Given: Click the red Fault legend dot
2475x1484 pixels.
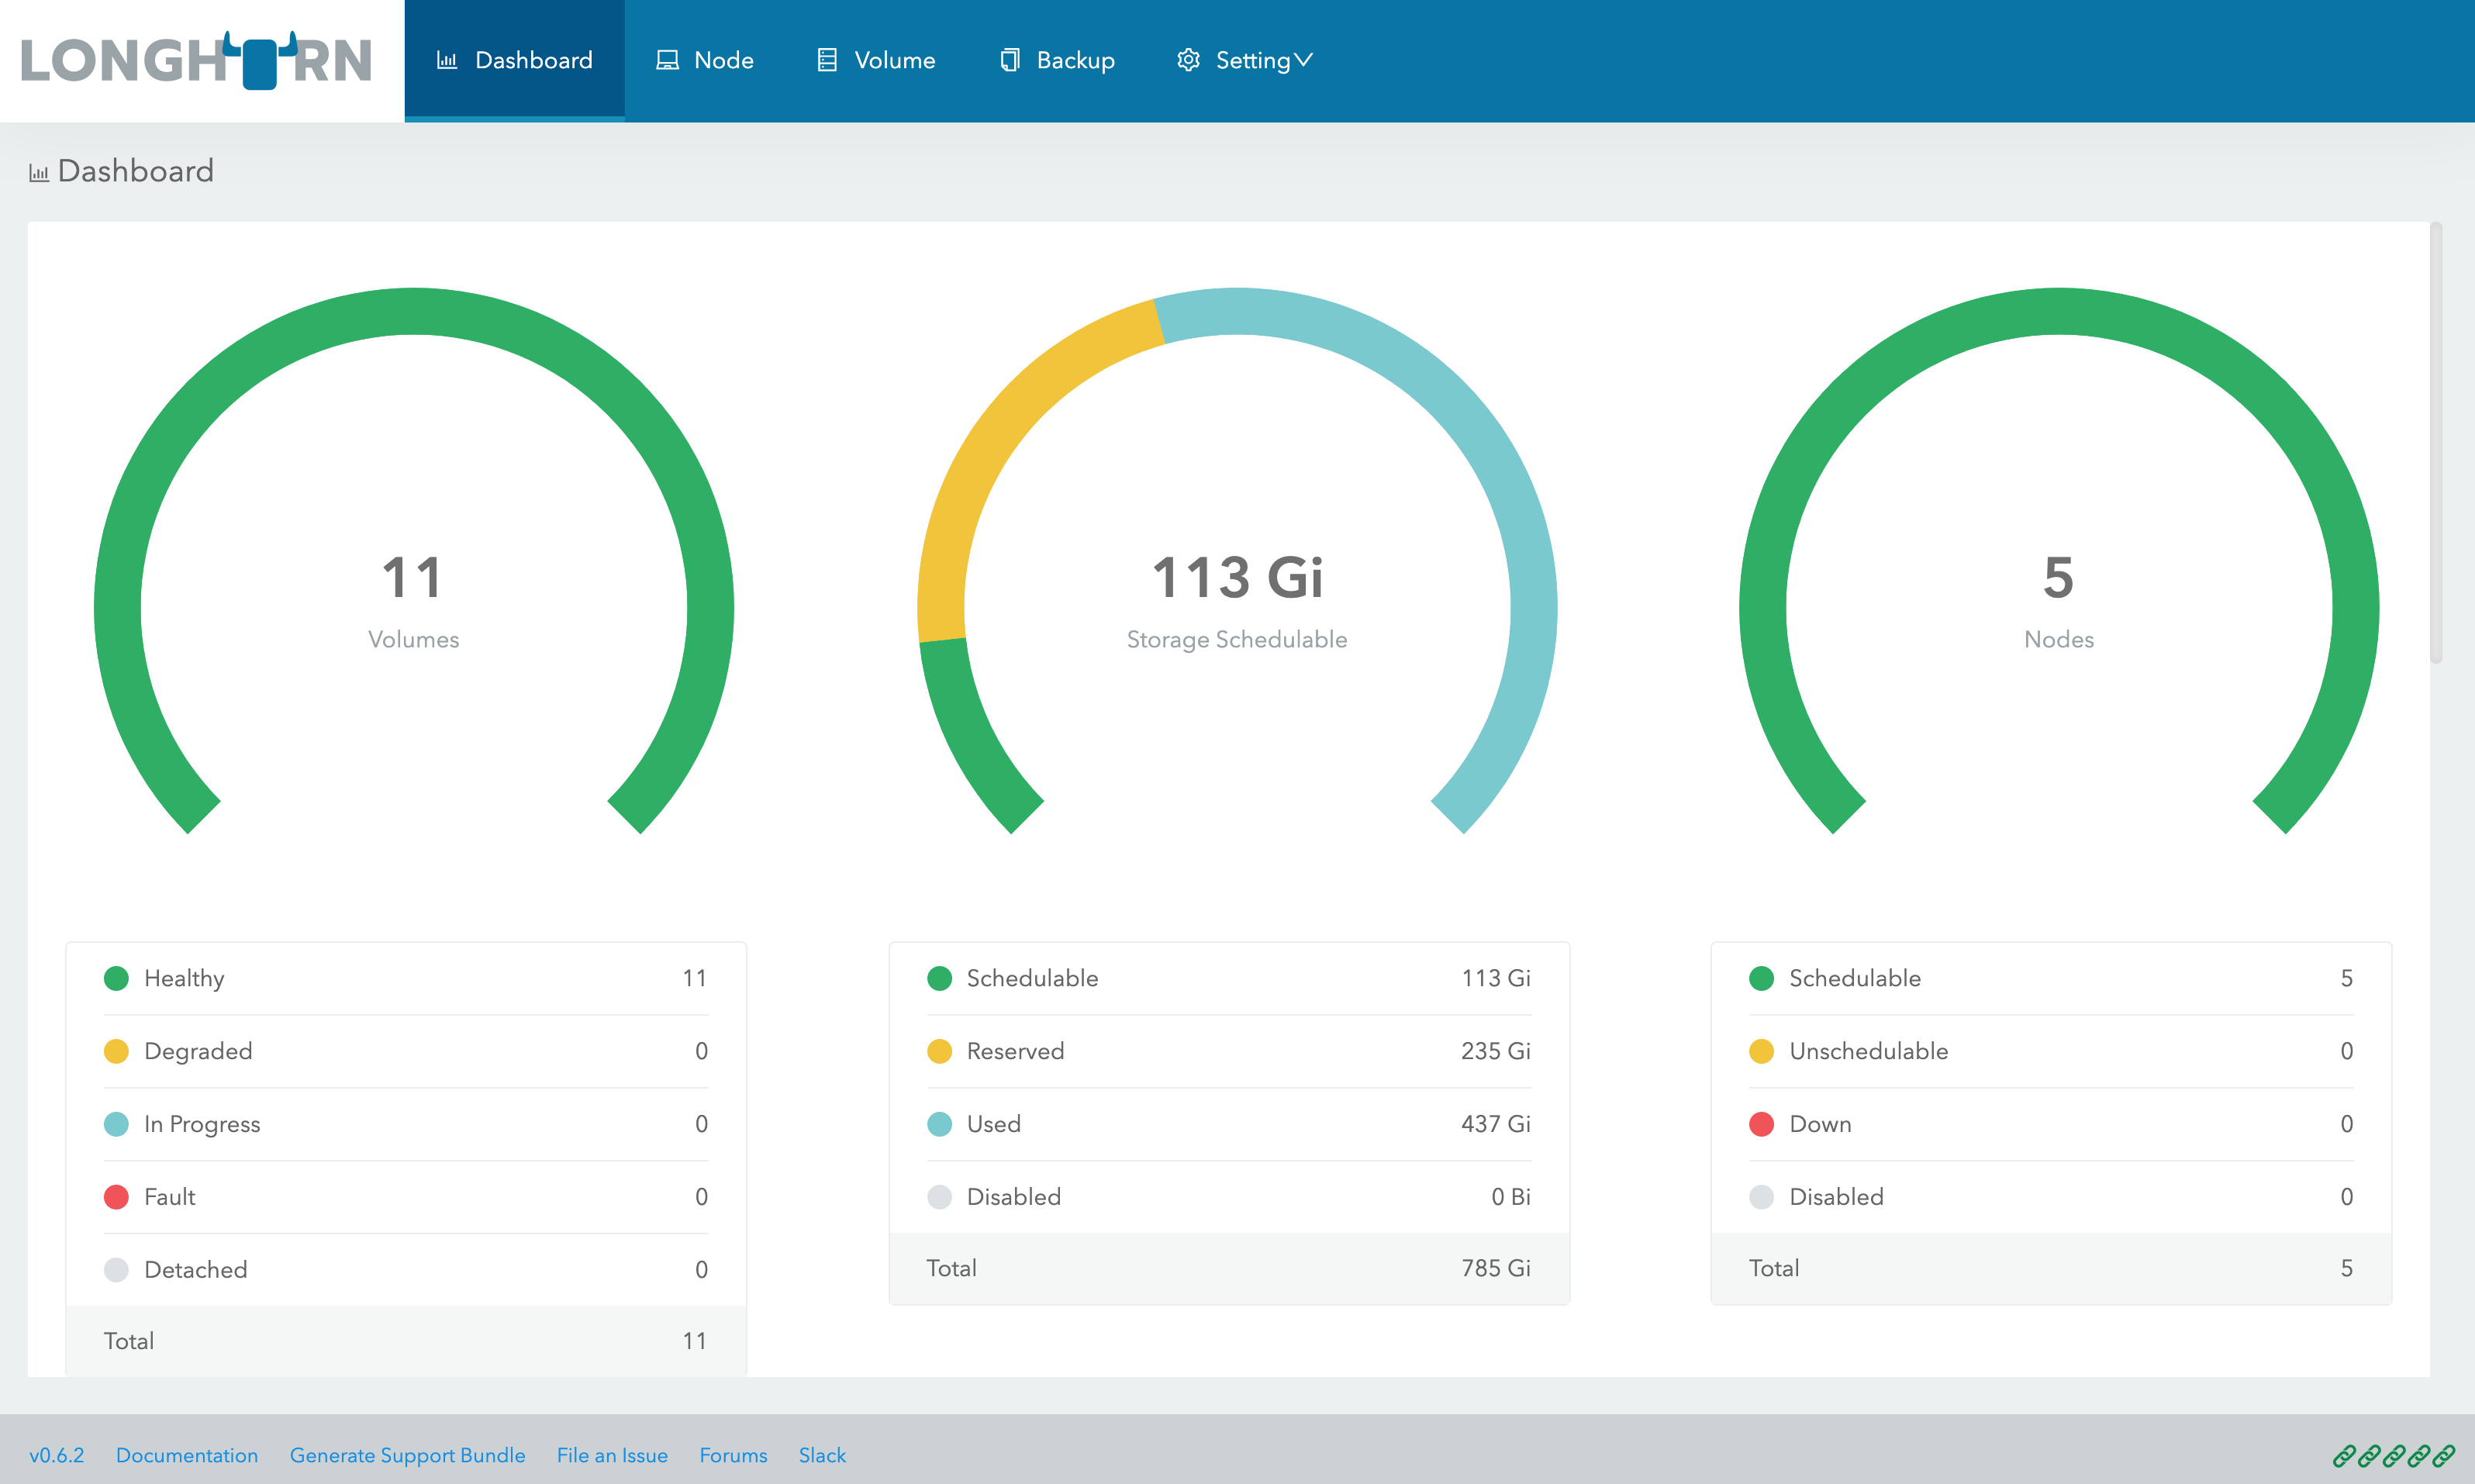Looking at the screenshot, I should (116, 1197).
